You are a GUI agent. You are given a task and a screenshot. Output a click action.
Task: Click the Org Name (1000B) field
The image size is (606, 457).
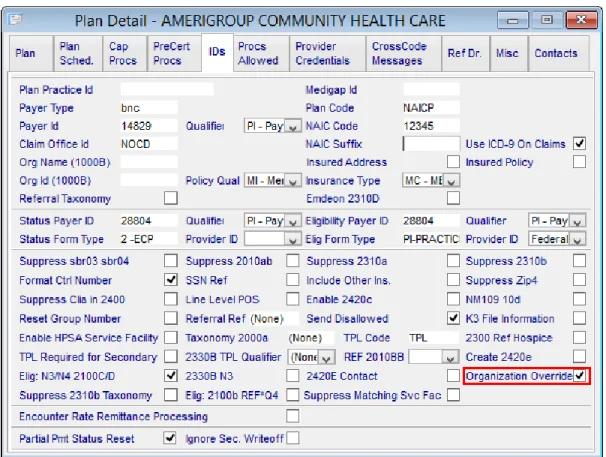pyautogui.click(x=149, y=162)
